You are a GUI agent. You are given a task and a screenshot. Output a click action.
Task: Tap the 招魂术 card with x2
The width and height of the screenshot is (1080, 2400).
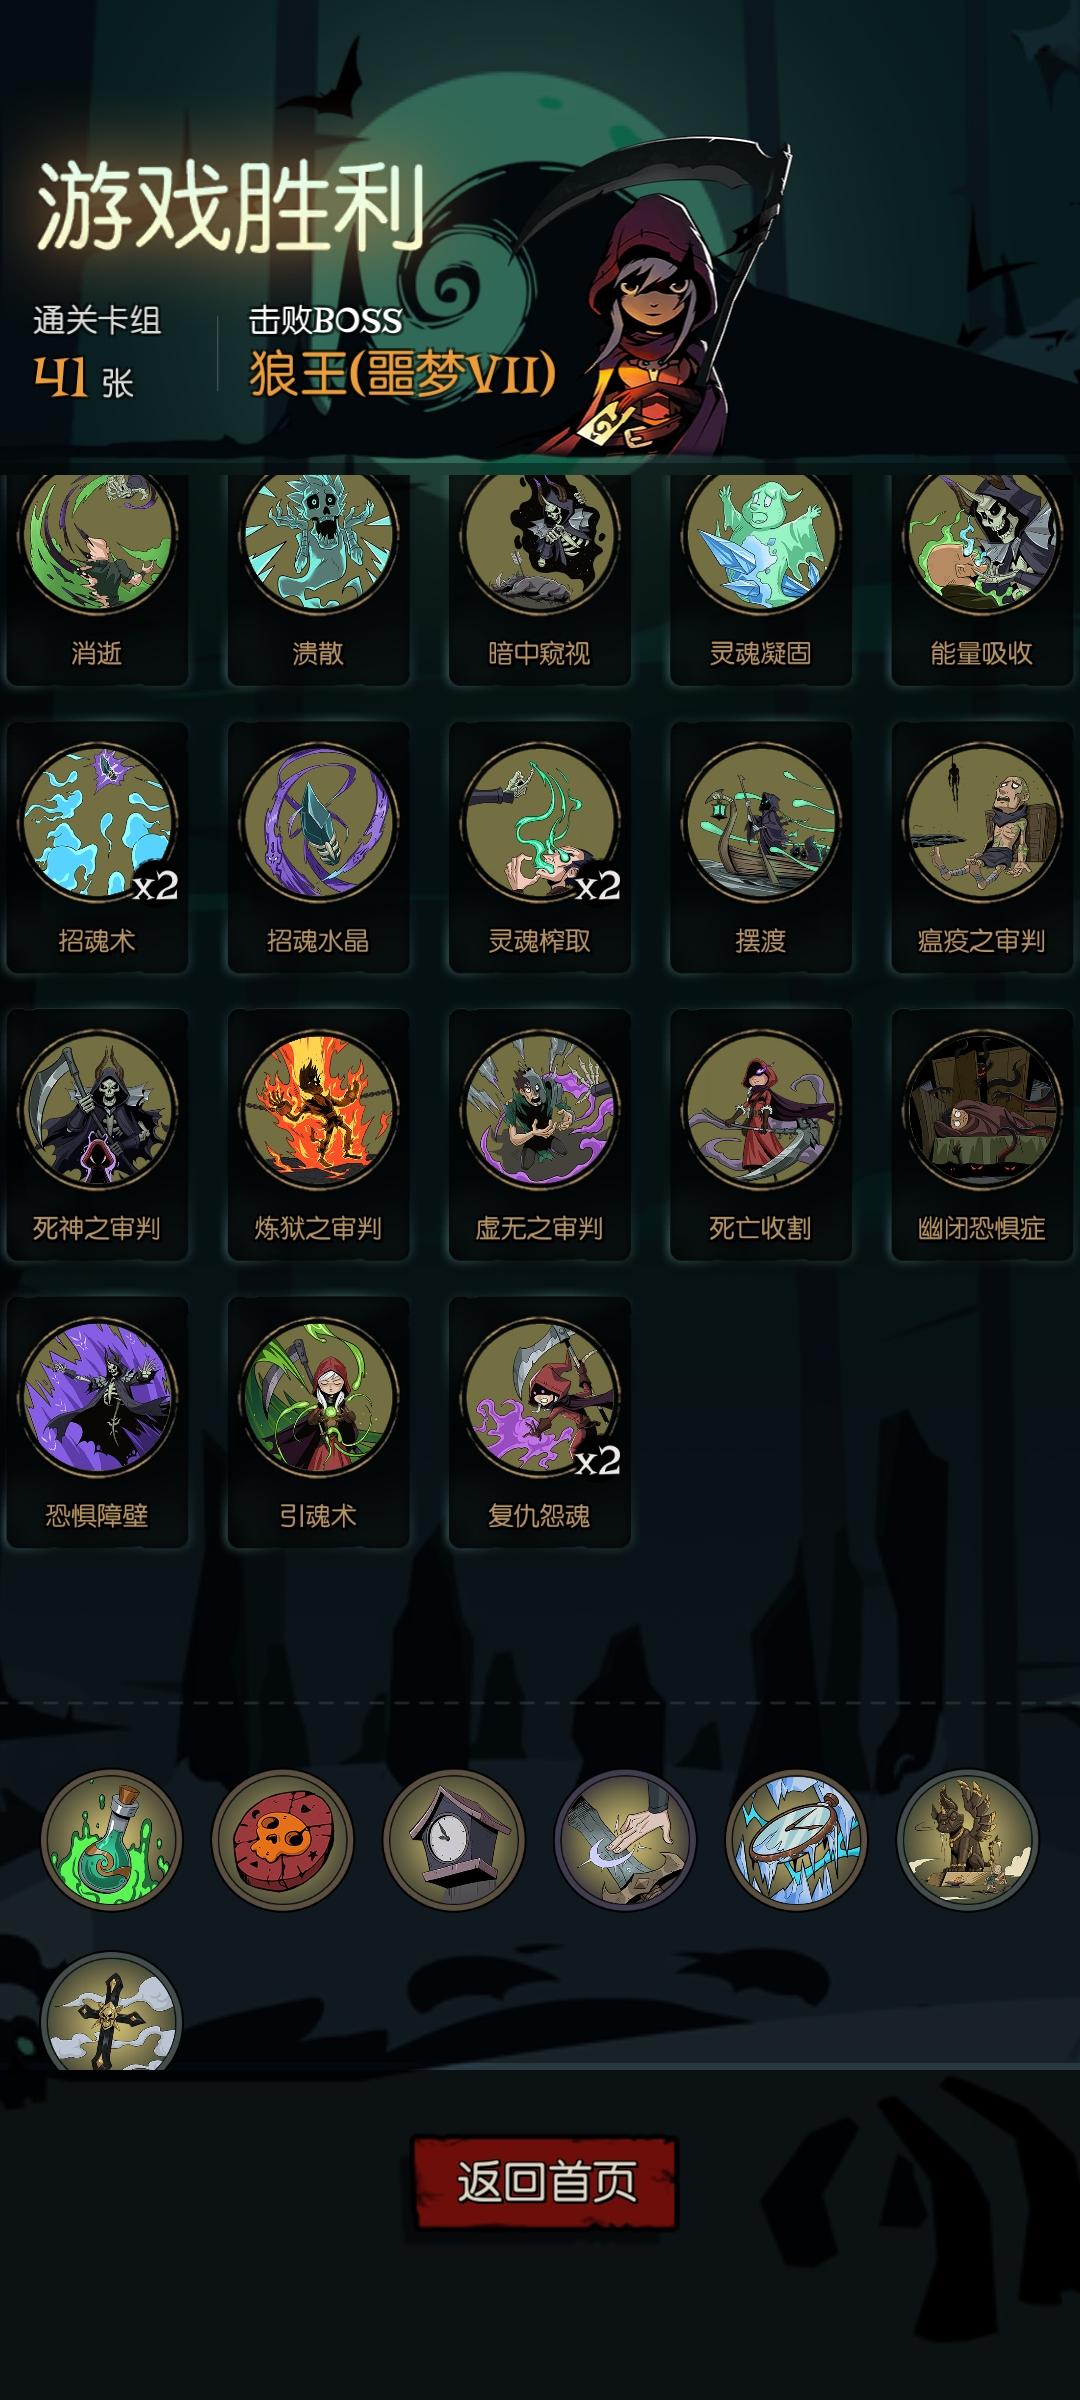pos(97,847)
